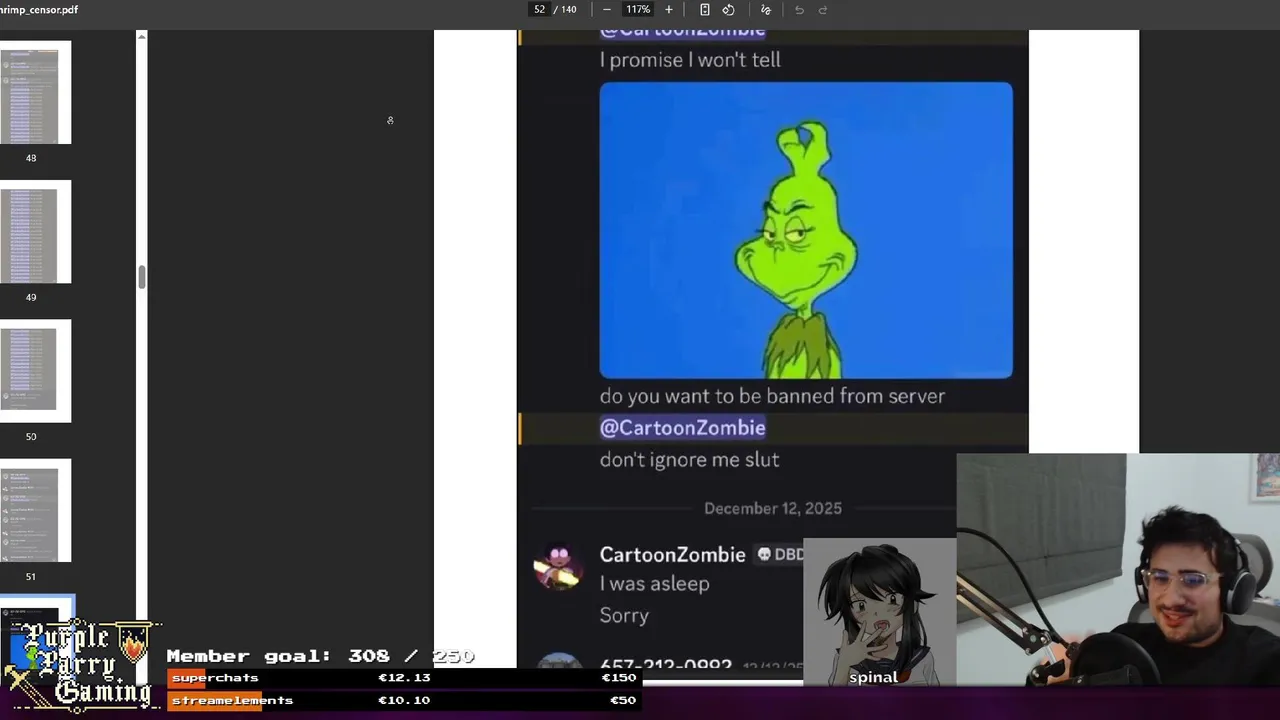Screen dimensions: 1280x720
Task: Click the DBD skull tag badge
Action: click(x=780, y=555)
